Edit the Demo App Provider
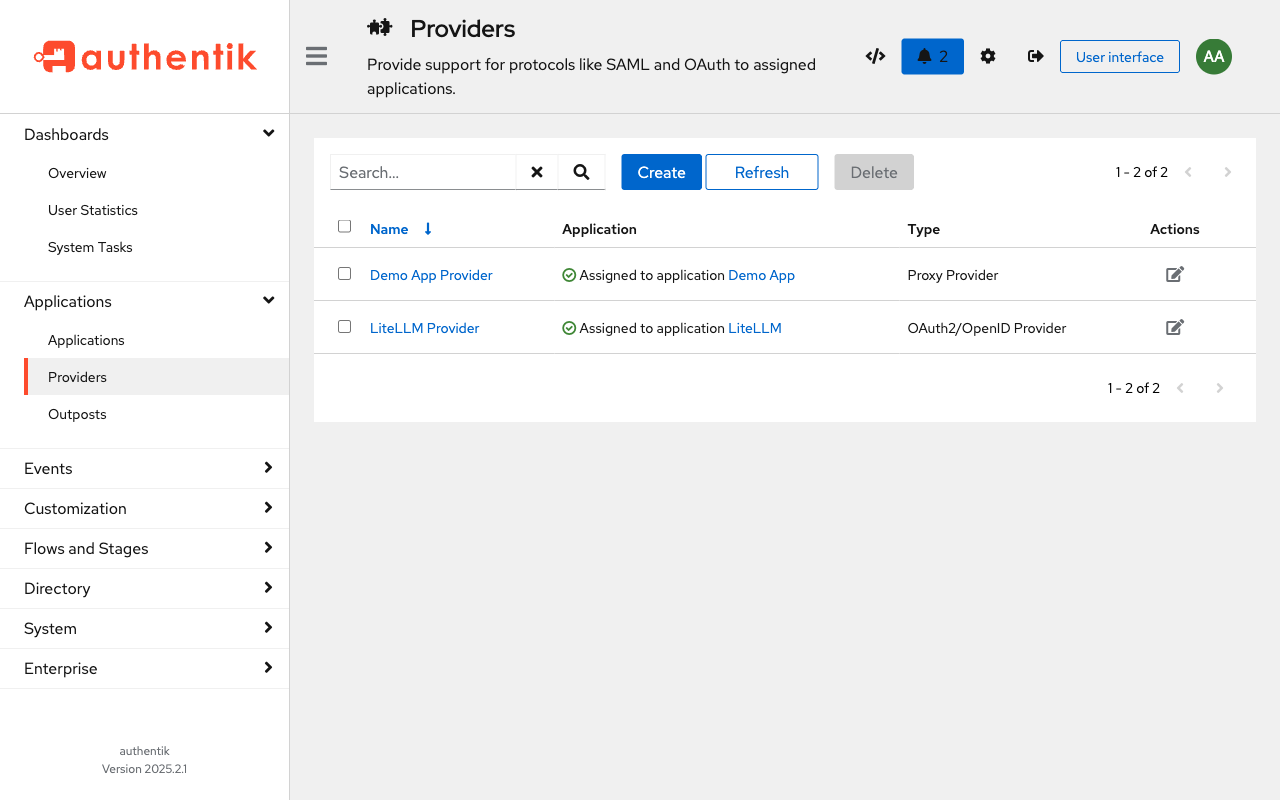 click(1175, 274)
